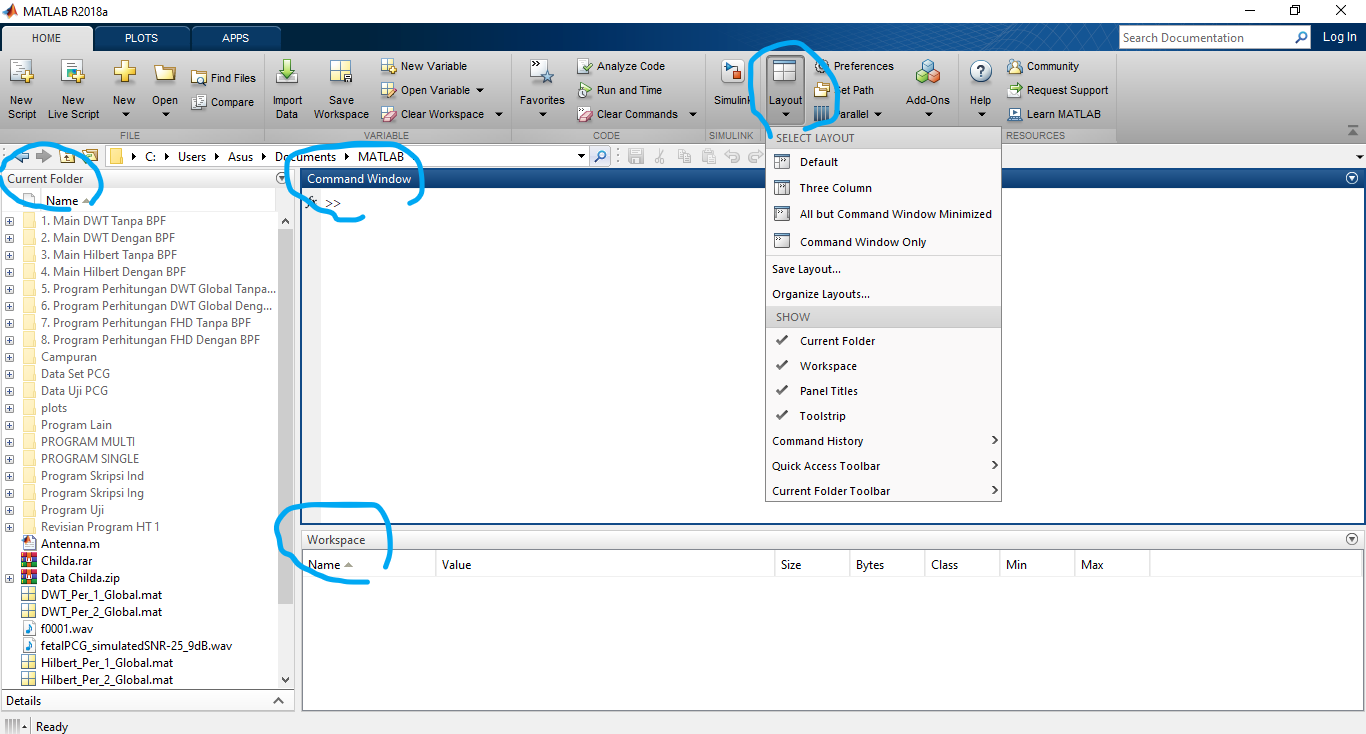Open the Open Variable dropdown arrow
1366x734 pixels.
click(x=480, y=90)
